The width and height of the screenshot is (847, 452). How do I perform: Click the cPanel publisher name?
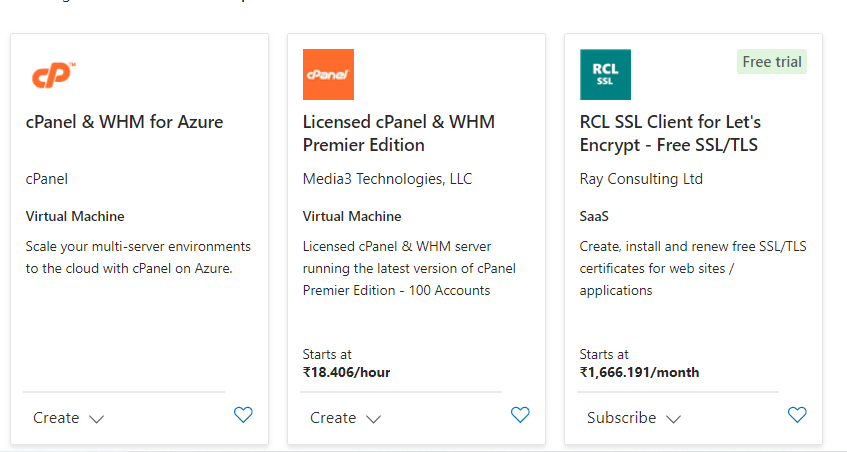tap(46, 179)
